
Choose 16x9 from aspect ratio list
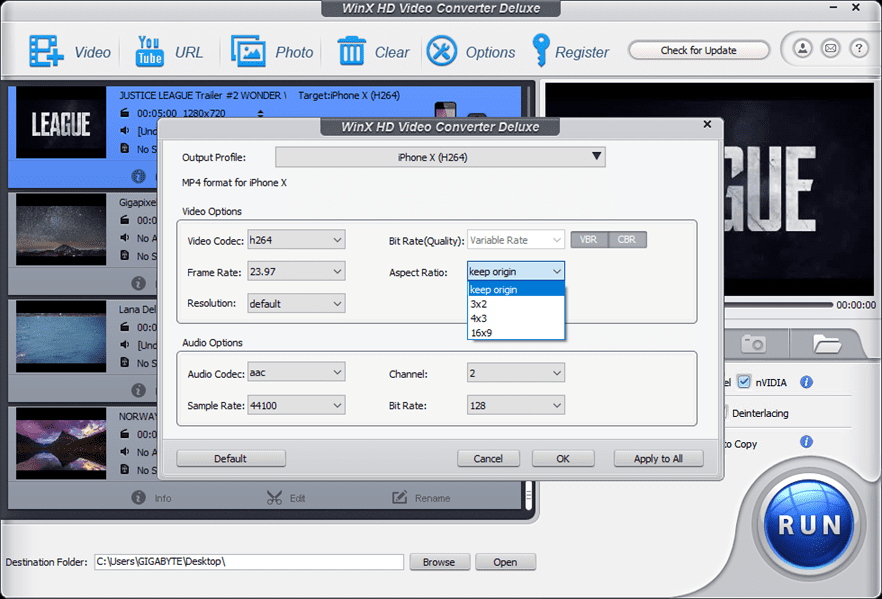click(x=481, y=333)
